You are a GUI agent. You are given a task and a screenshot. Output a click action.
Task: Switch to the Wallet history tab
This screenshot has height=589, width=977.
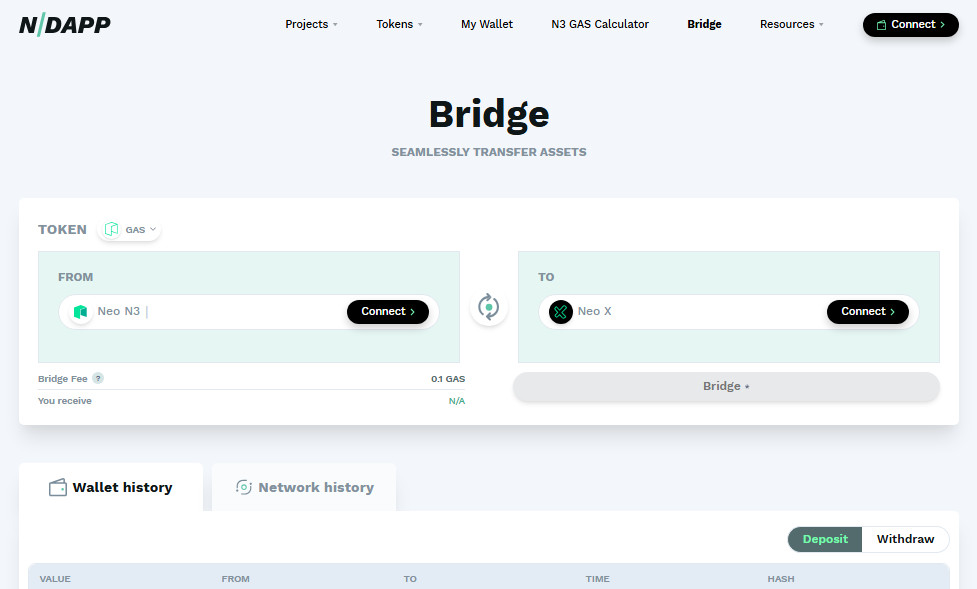click(111, 487)
